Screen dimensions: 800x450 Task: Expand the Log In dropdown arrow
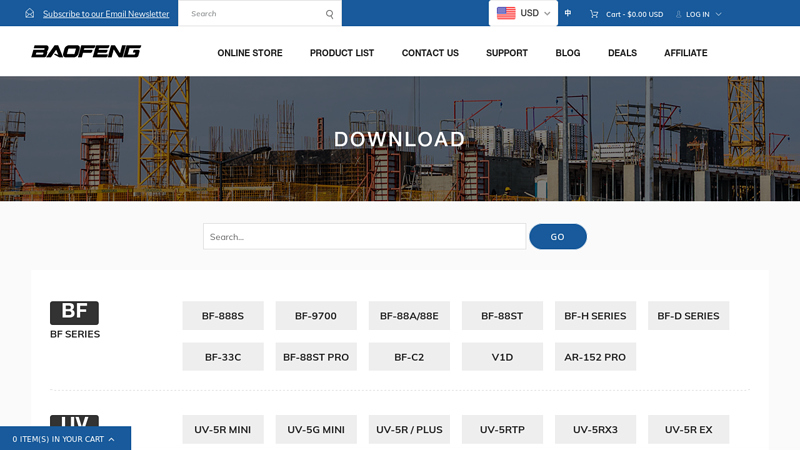pyautogui.click(x=718, y=14)
